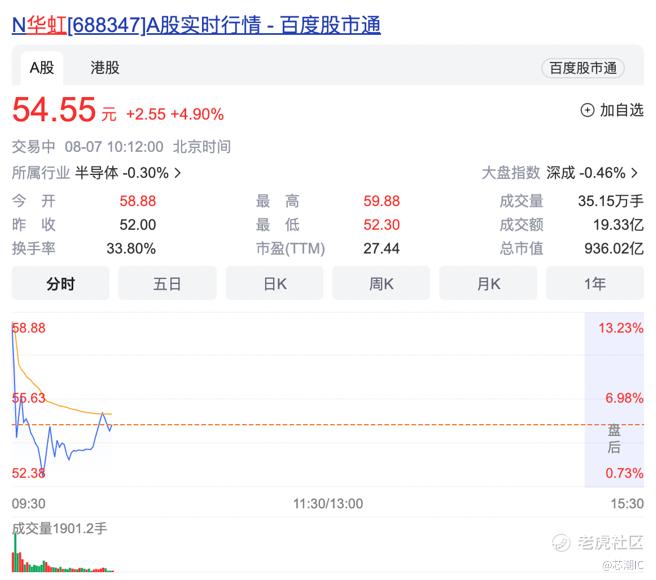Click the 加自选 label text
656x580 pixels.
point(622,110)
